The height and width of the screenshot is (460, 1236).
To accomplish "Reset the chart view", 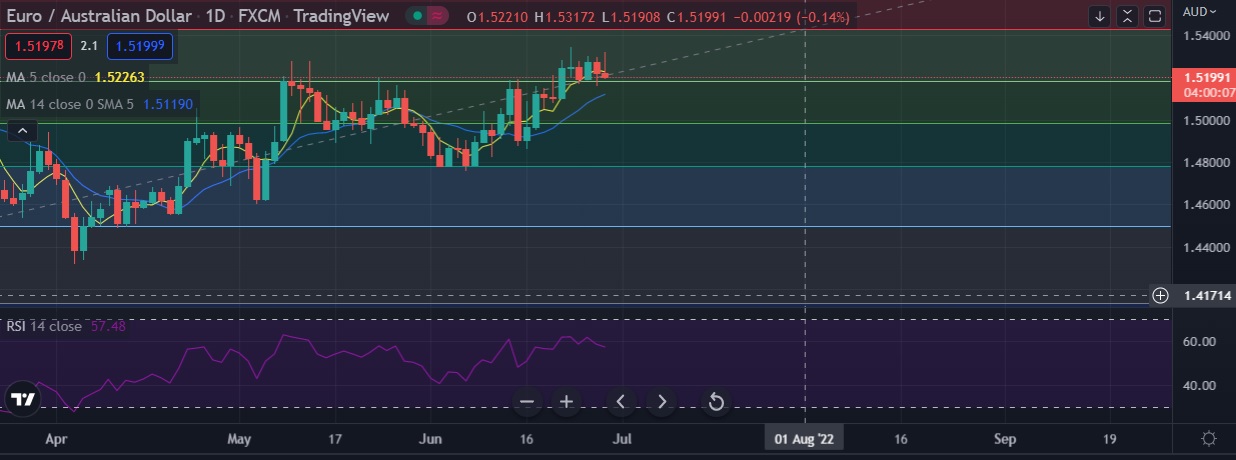I will [716, 402].
